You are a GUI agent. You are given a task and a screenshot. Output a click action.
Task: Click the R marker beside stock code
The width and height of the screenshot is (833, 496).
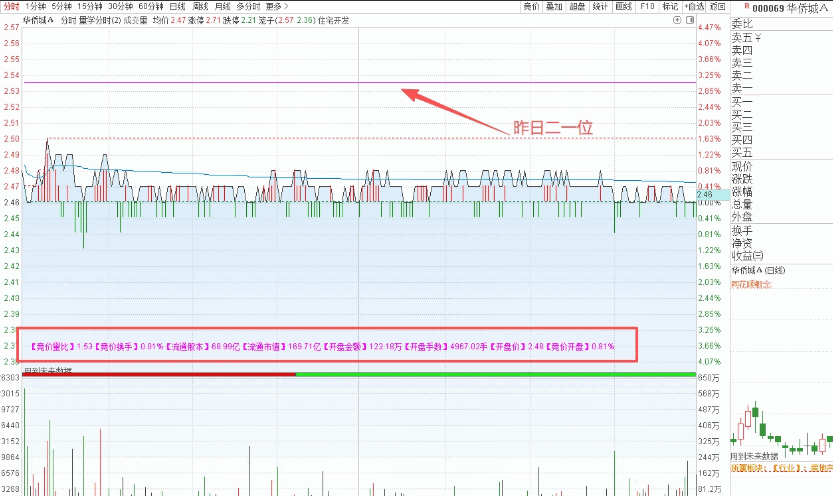pyautogui.click(x=747, y=6)
